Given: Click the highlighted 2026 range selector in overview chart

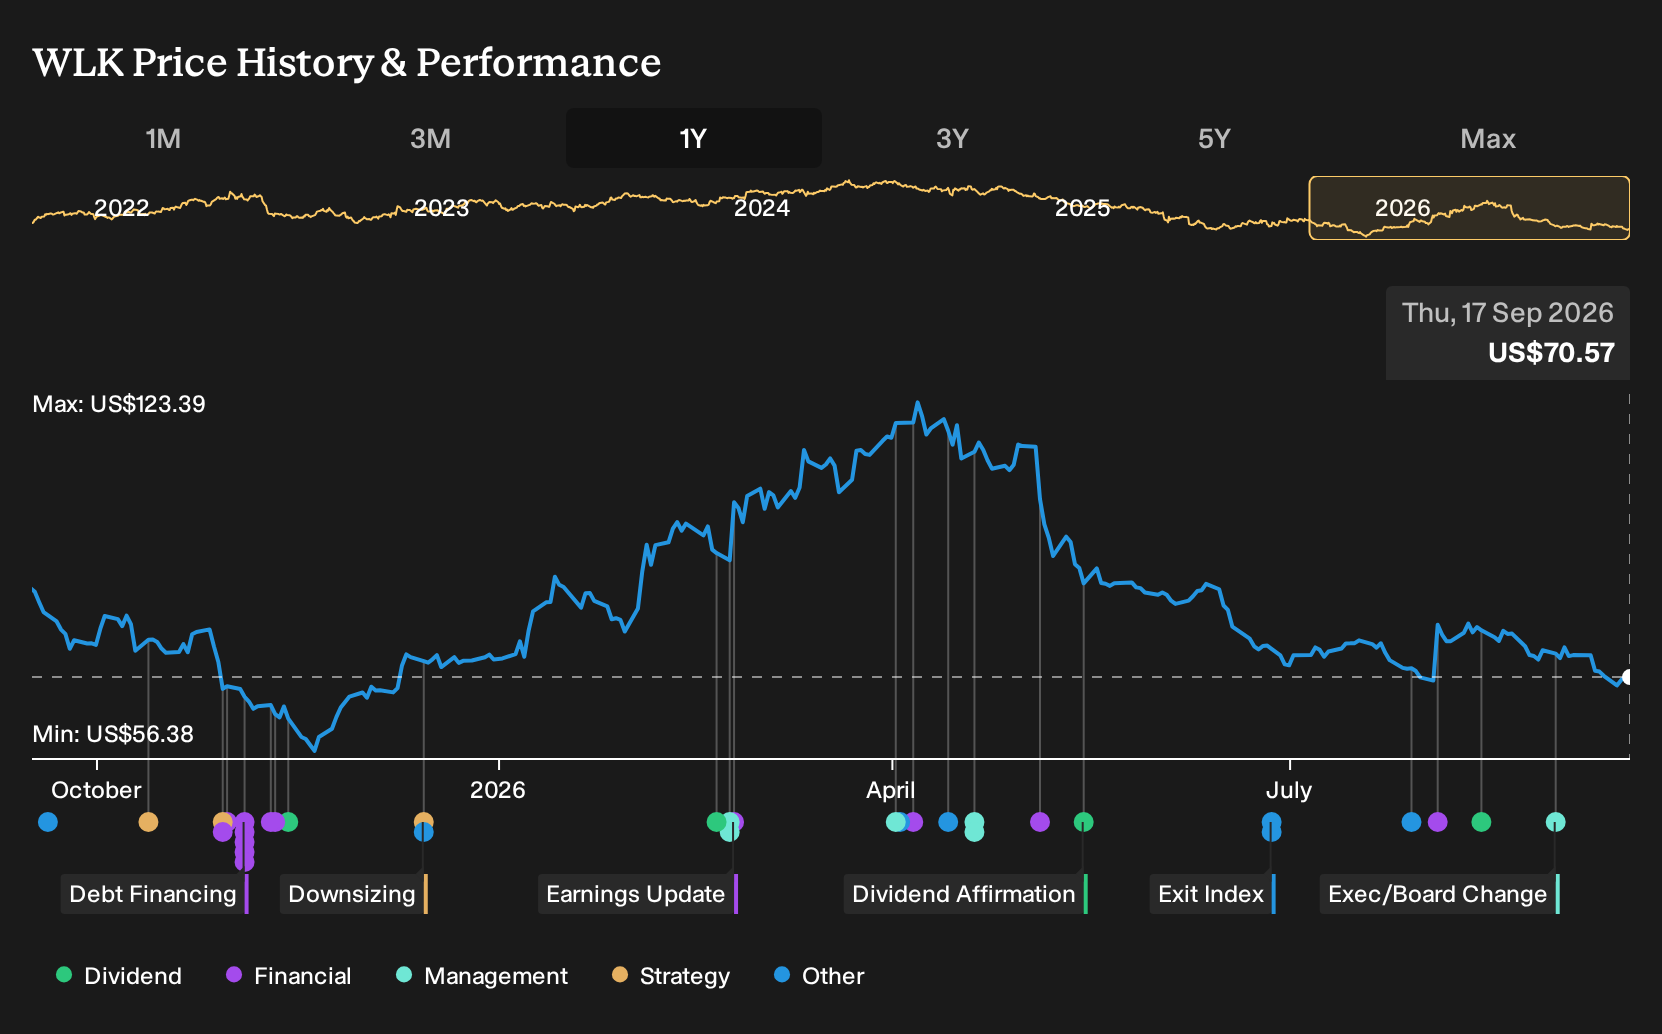Looking at the screenshot, I should coord(1469,208).
